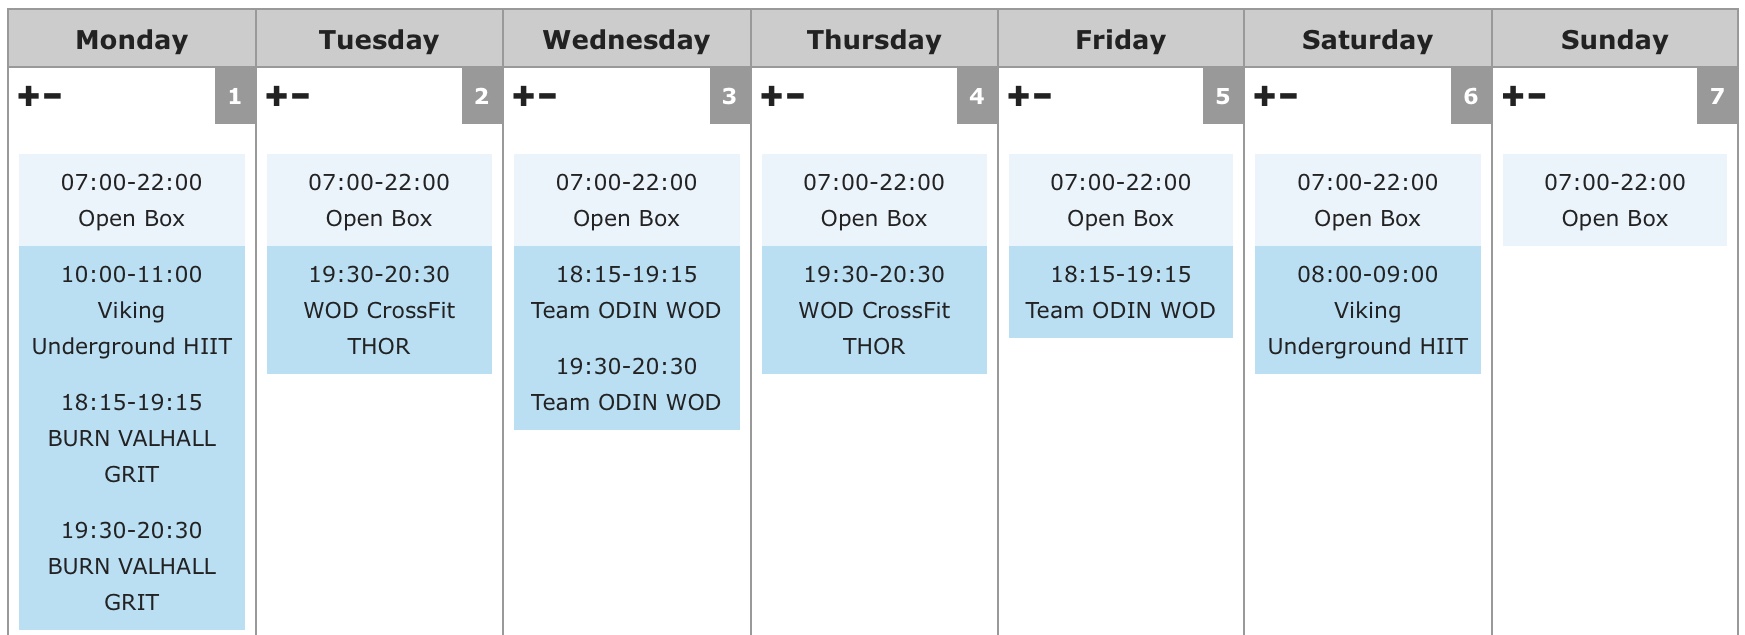Click the plus icon under Sunday
Screen dimensions: 1745x635
(1513, 96)
